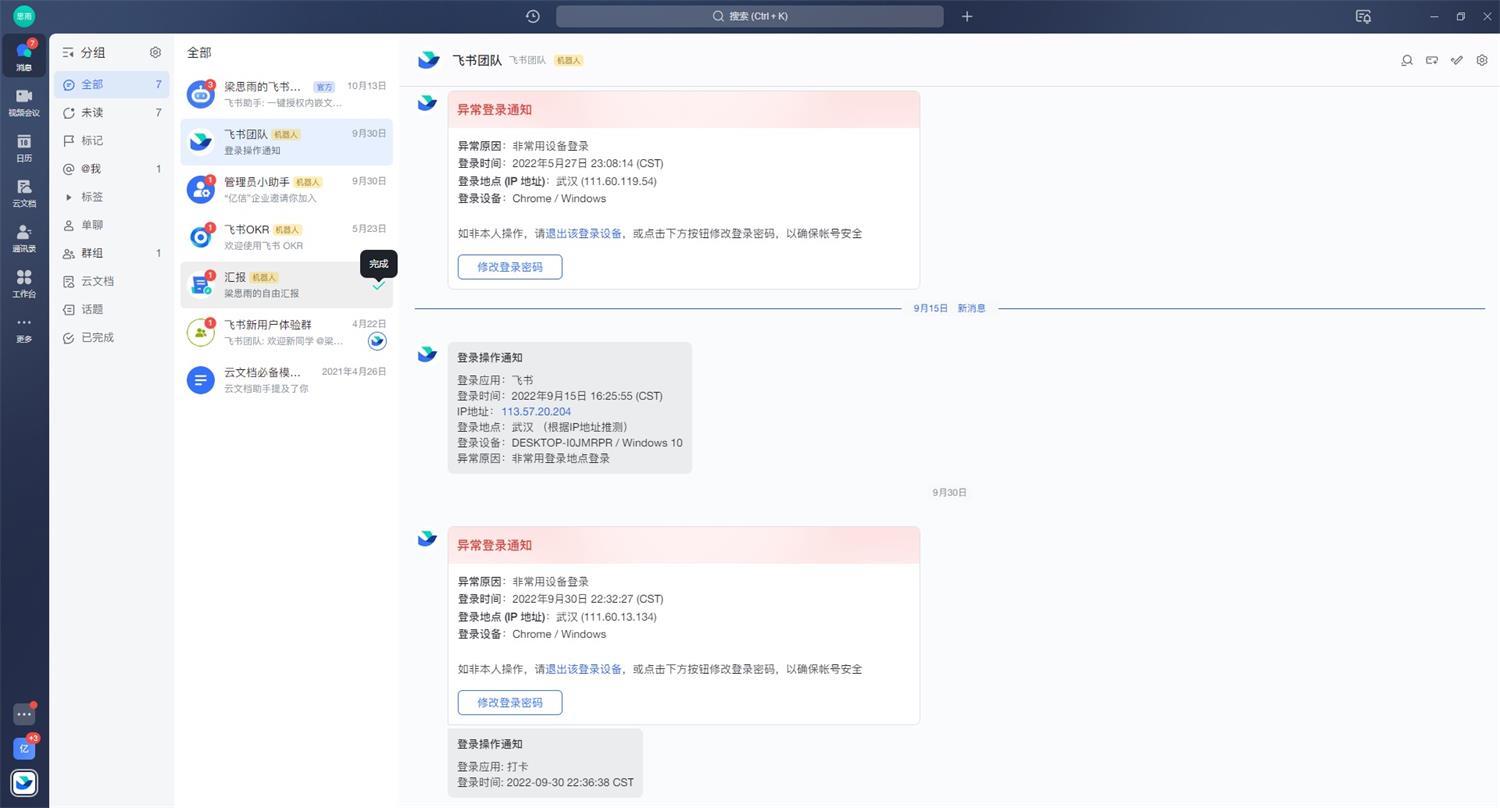Open 飞书新用户体验群 chat
1500x808 pixels.
point(286,332)
